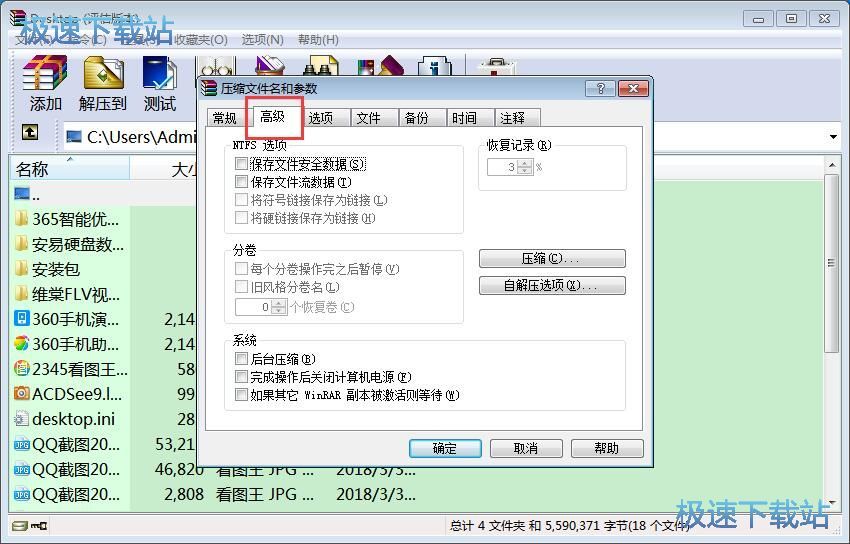Screen dimensions: 850x544
Task: Select the 2345看图王... file
Action: click(70, 369)
